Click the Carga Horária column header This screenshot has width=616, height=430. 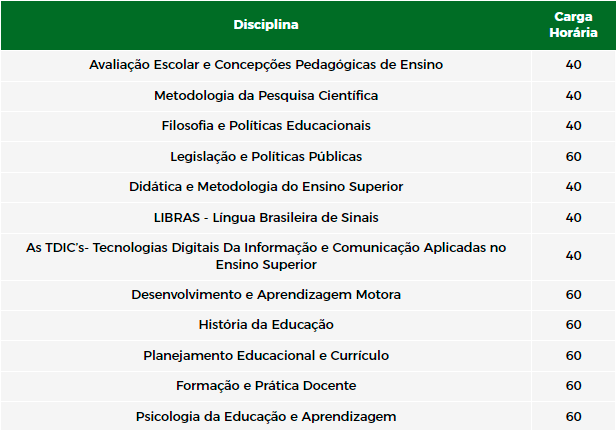click(573, 25)
